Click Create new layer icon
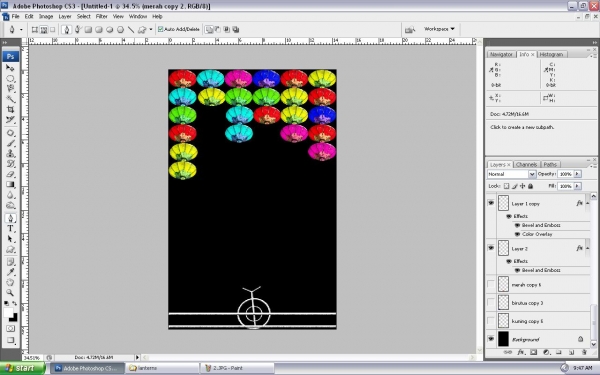The height and width of the screenshot is (375, 600). click(x=571, y=352)
